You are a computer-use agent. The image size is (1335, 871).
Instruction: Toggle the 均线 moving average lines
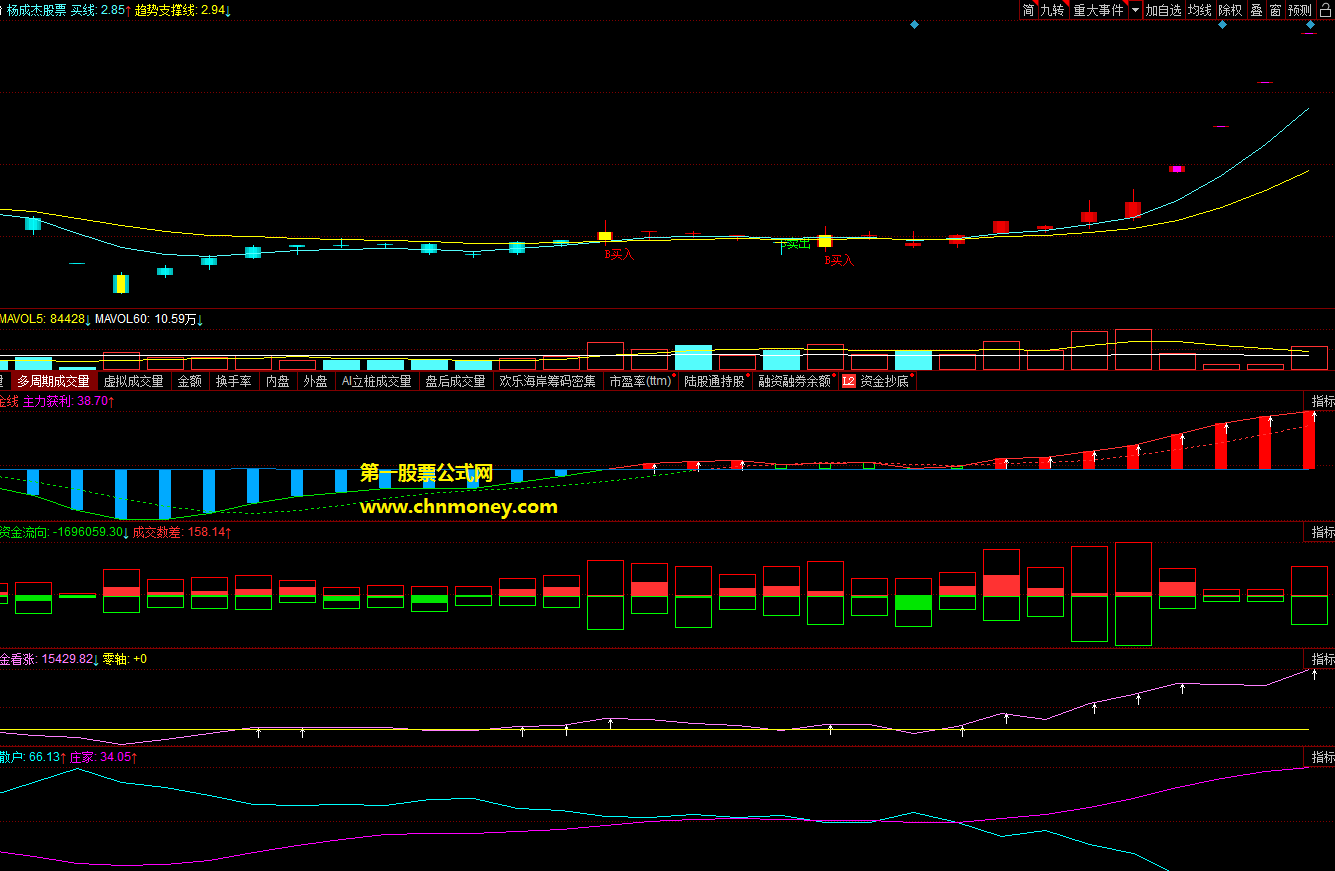pos(1199,10)
